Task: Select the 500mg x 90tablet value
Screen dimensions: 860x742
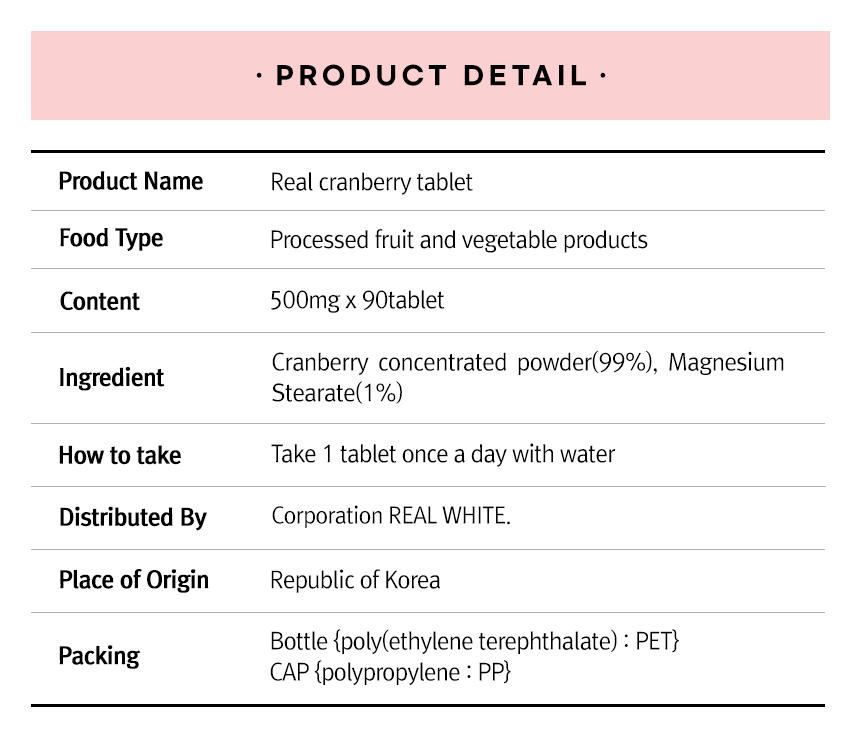Action: click(x=357, y=300)
